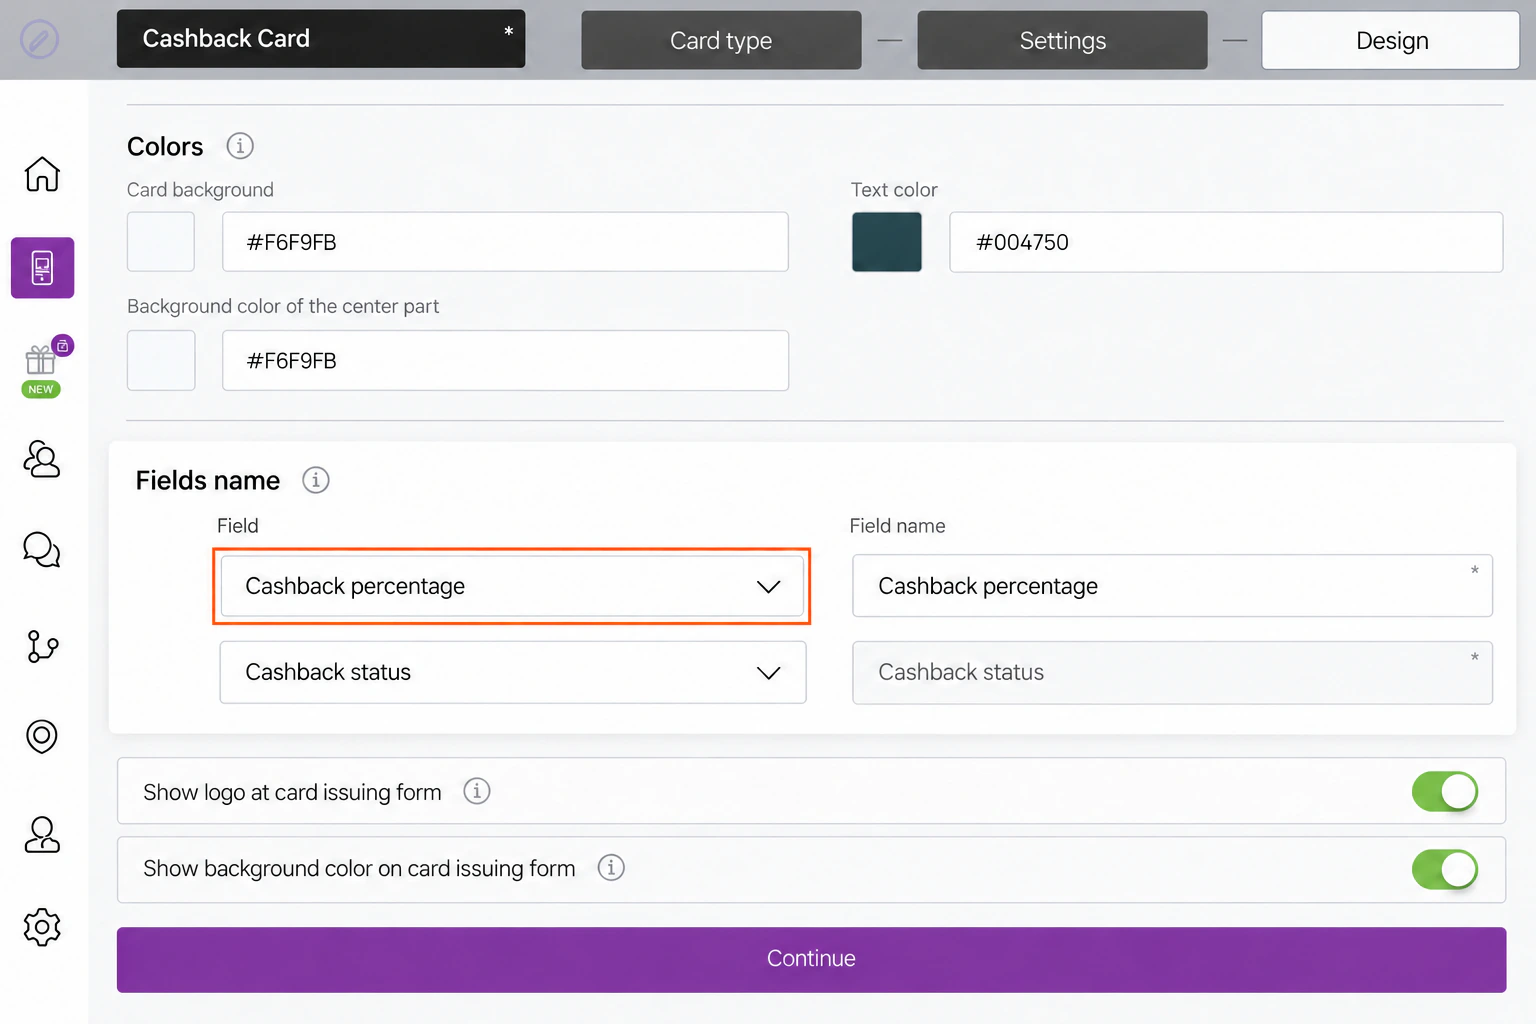Viewport: 1536px width, 1024px height.
Task: Show info tooltip next to Fields name
Action: pyautogui.click(x=316, y=480)
